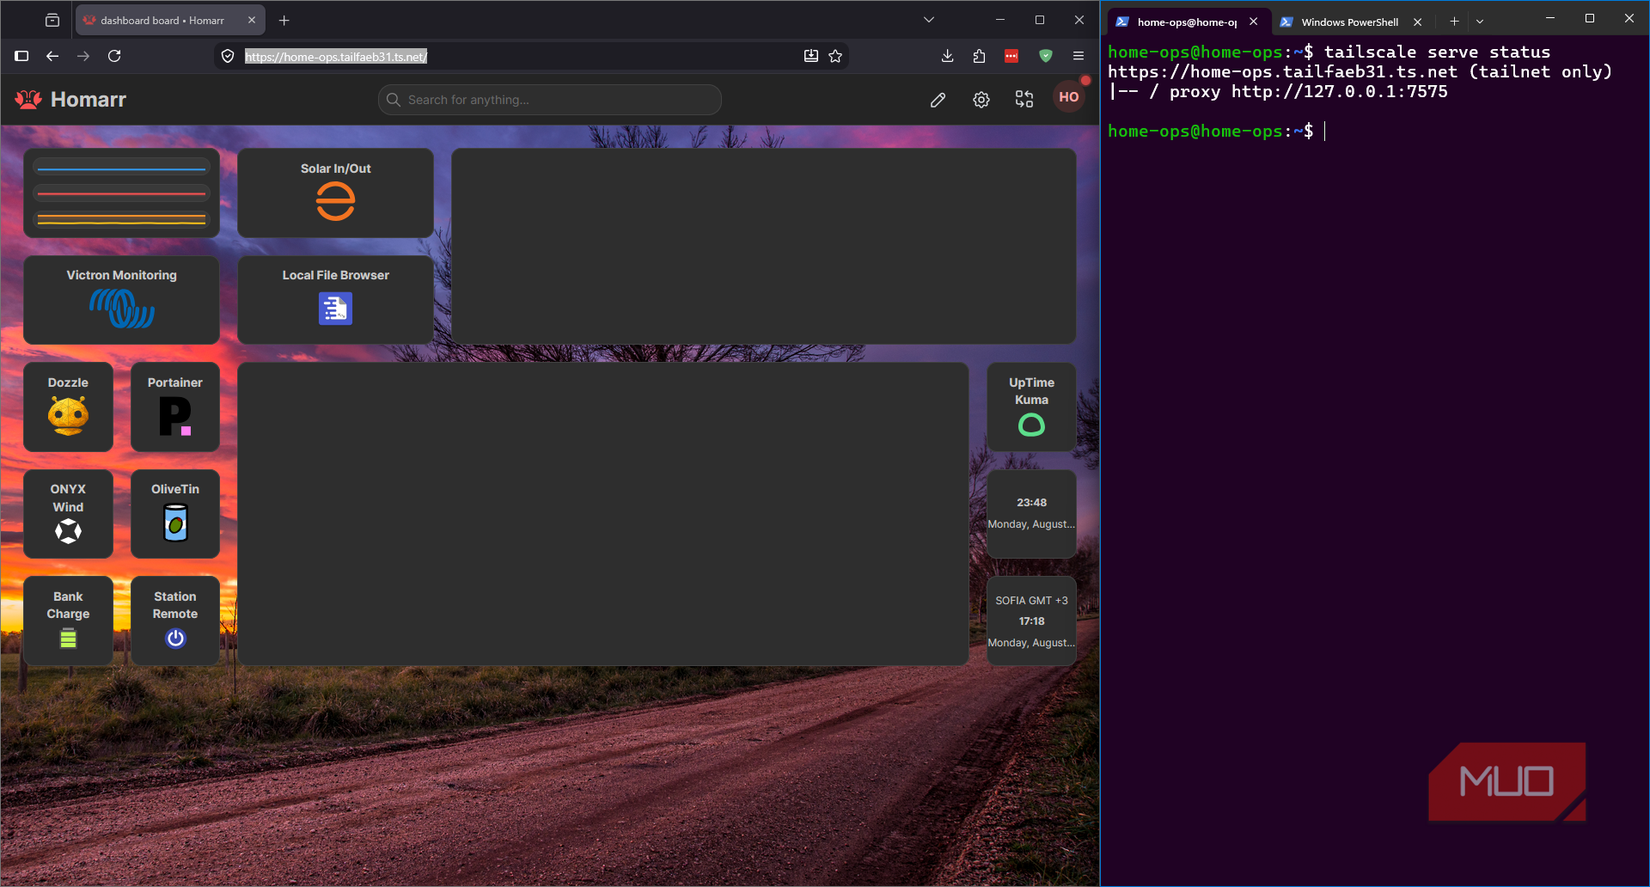
Task: Click the SOFIA GMT +3 clock widget
Action: 1031,621
